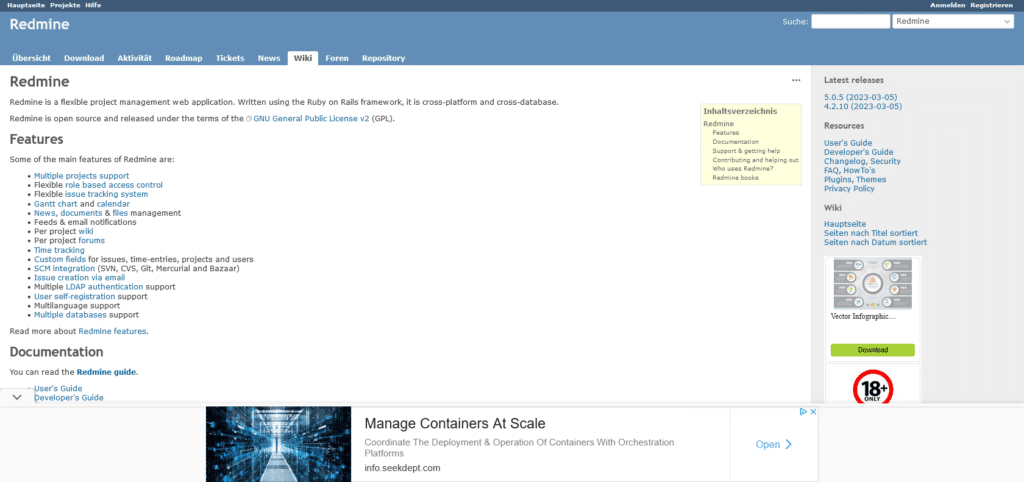Click inside the Suche search field
1024x482 pixels.
849,21
